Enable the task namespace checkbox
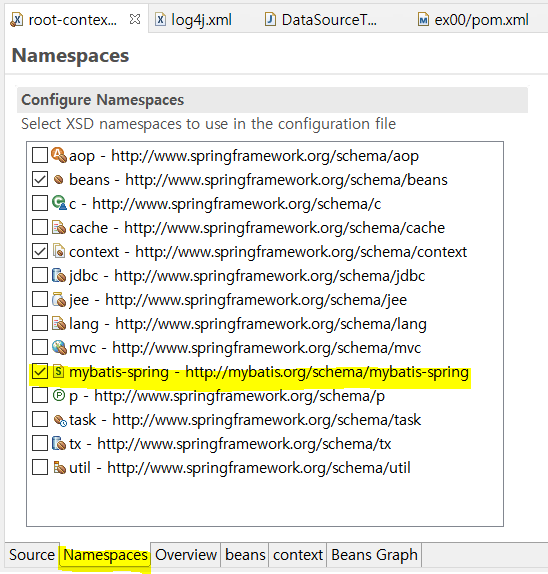 coord(40,419)
